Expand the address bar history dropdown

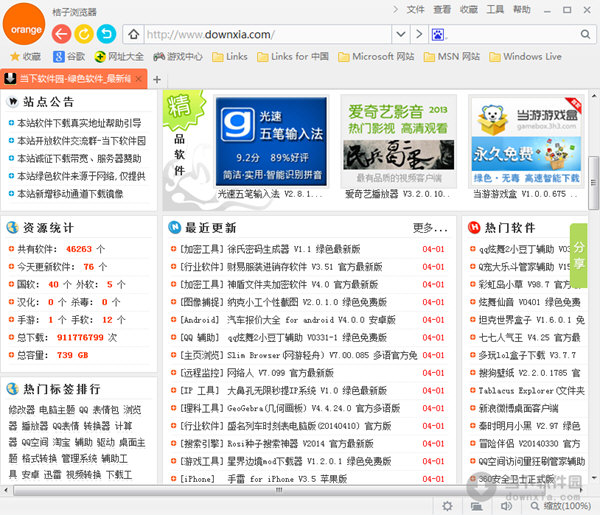401,34
